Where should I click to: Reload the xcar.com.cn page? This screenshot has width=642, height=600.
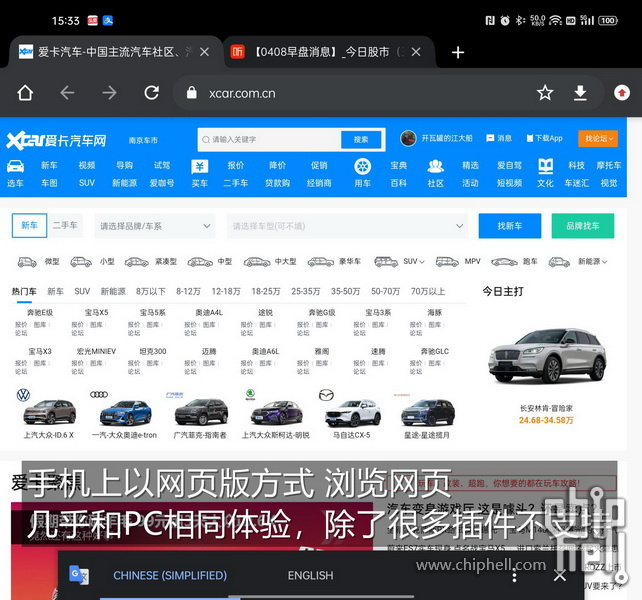click(151, 93)
